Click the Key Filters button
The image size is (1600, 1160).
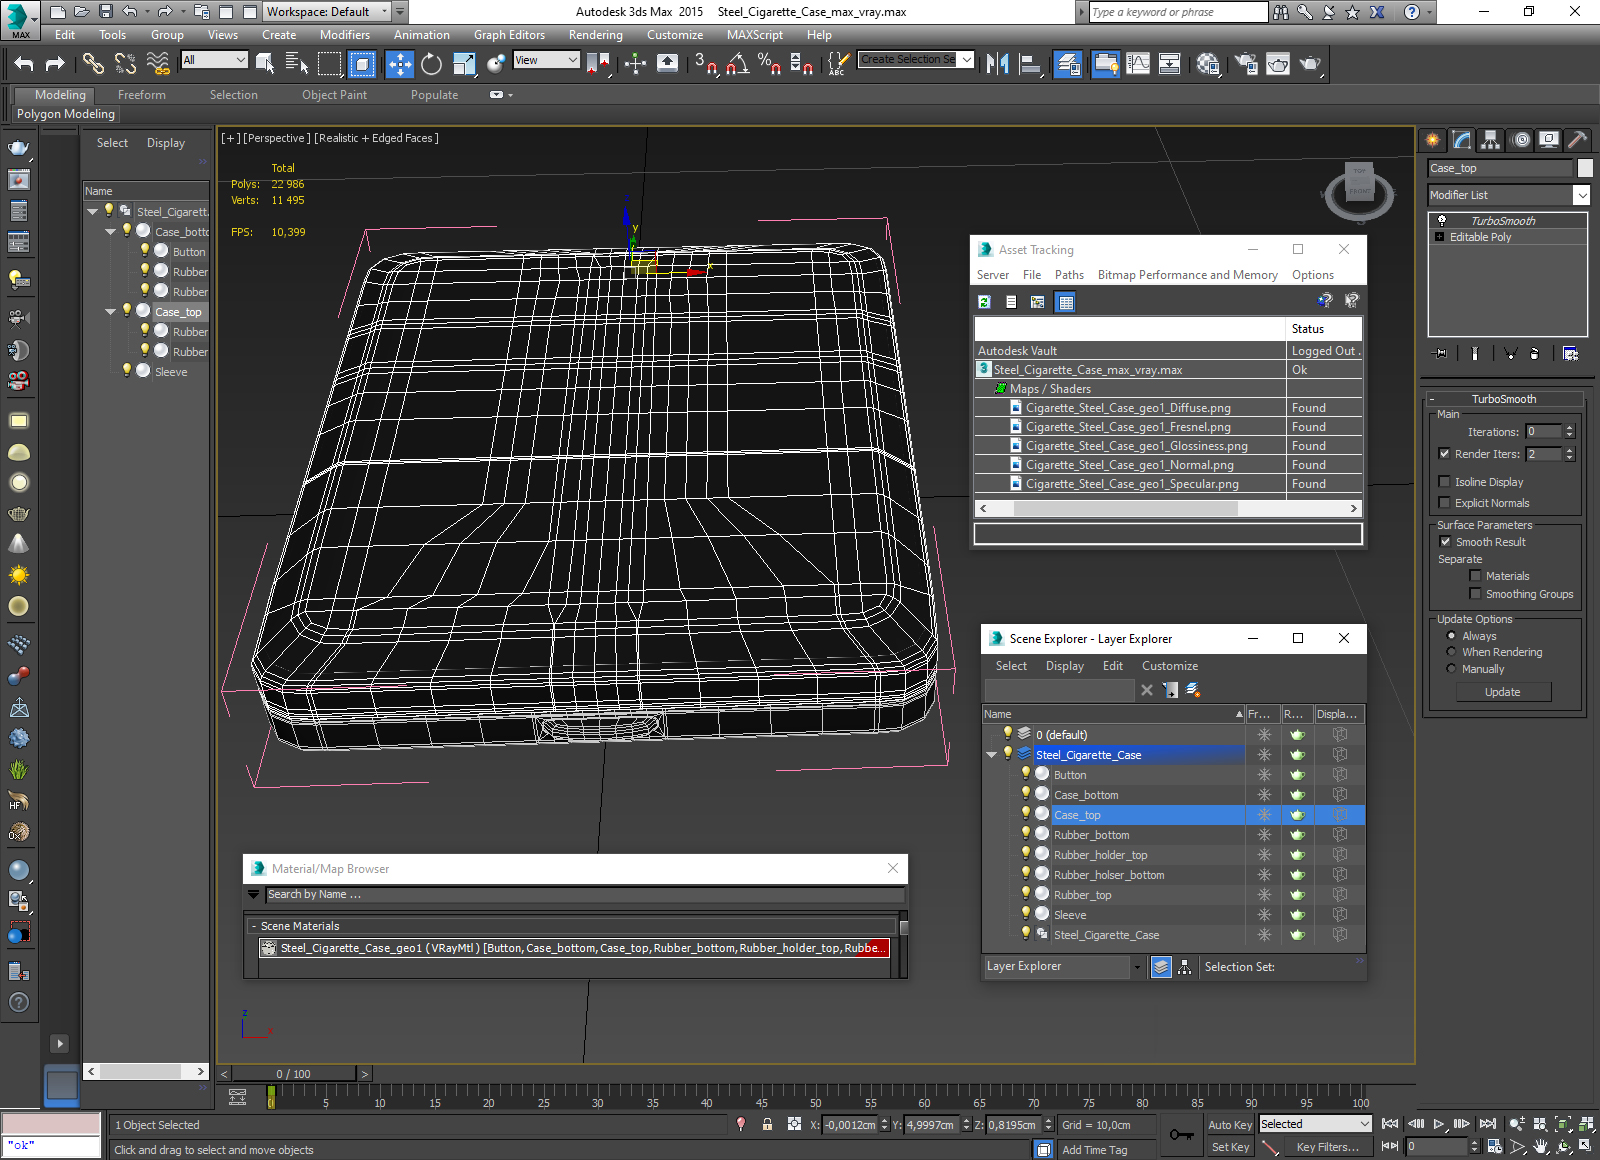tap(1327, 1148)
